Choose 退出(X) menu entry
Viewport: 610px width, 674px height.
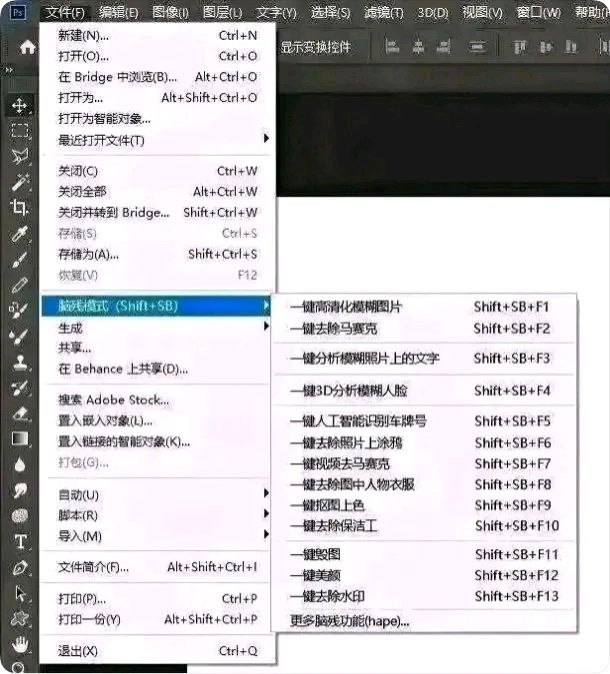(x=157, y=651)
